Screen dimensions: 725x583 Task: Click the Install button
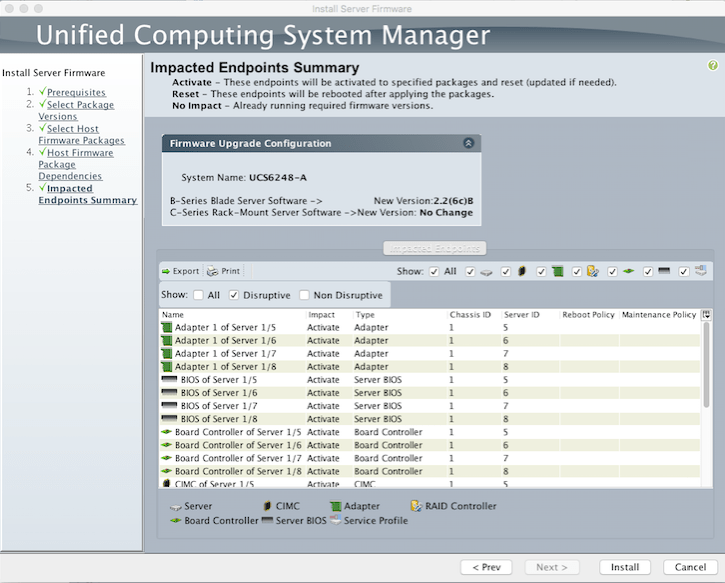pos(625,567)
